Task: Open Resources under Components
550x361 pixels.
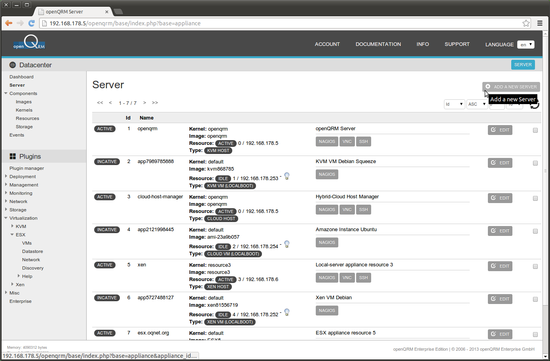Action: click(x=27, y=118)
